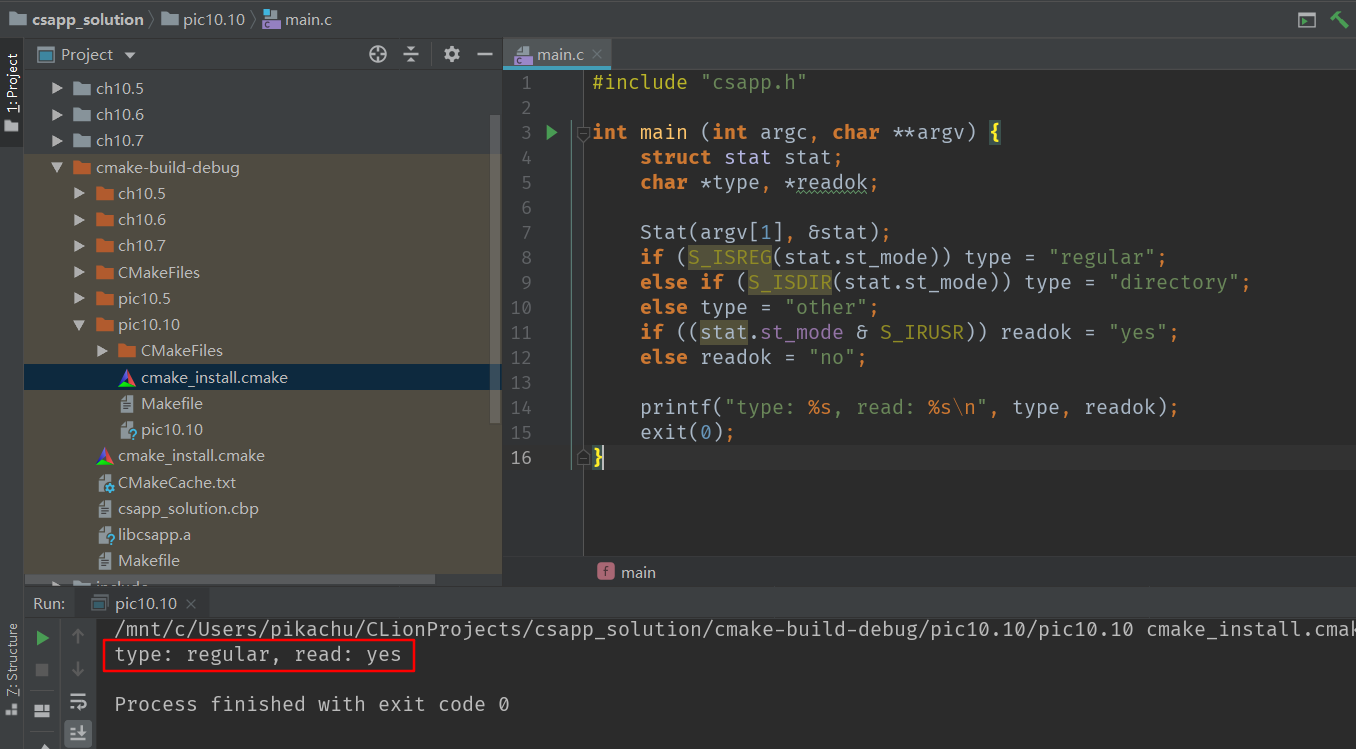Click 'Process finished with exit code 0' line
This screenshot has height=749, width=1356.
(x=312, y=704)
